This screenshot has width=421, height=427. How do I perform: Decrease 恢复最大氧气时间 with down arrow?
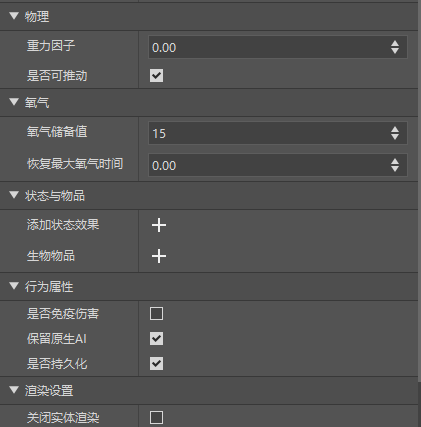click(395, 168)
